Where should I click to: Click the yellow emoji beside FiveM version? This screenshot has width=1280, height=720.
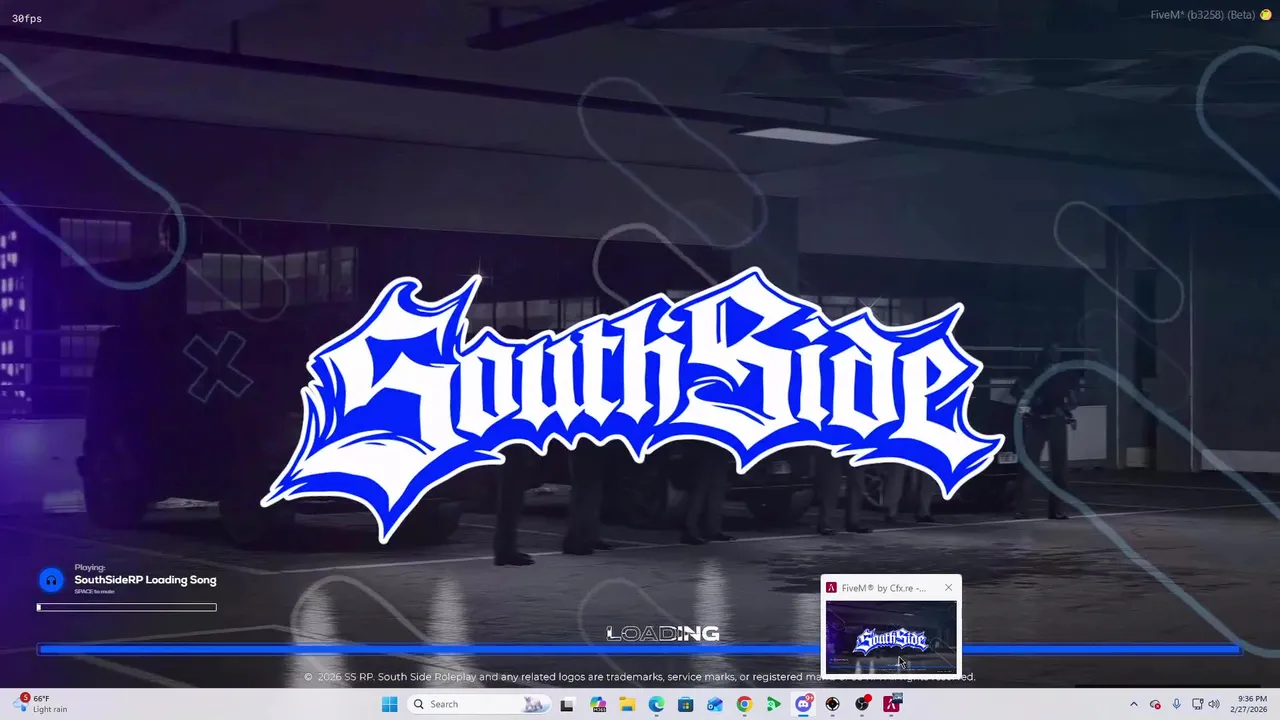tap(1266, 15)
